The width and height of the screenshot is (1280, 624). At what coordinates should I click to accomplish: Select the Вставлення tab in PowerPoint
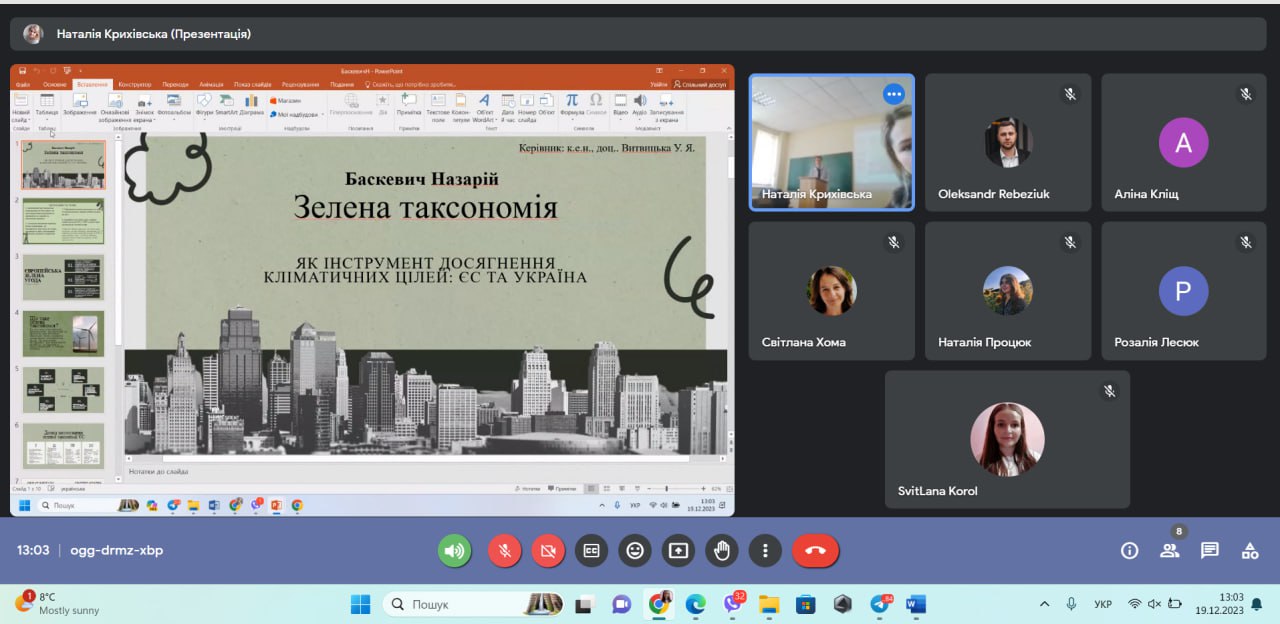(93, 85)
